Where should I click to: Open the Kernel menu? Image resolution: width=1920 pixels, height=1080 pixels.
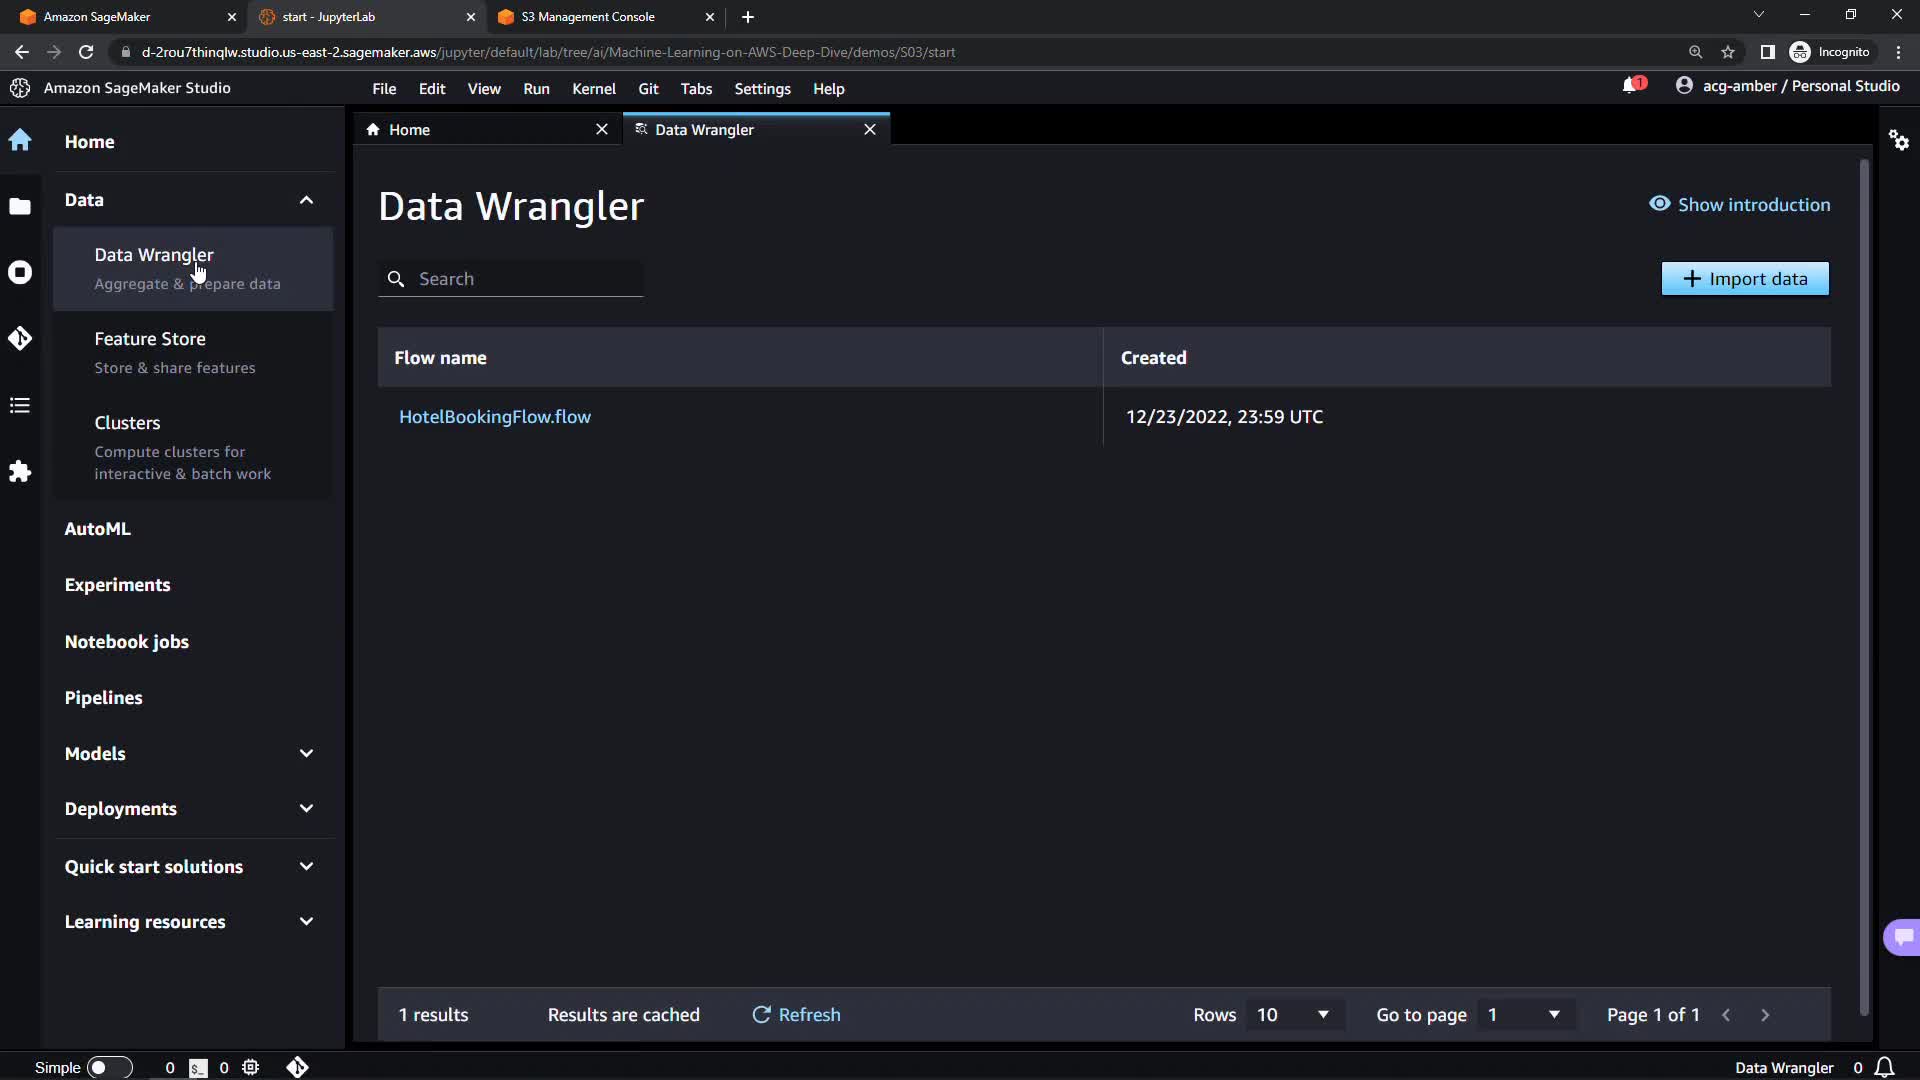(x=593, y=89)
